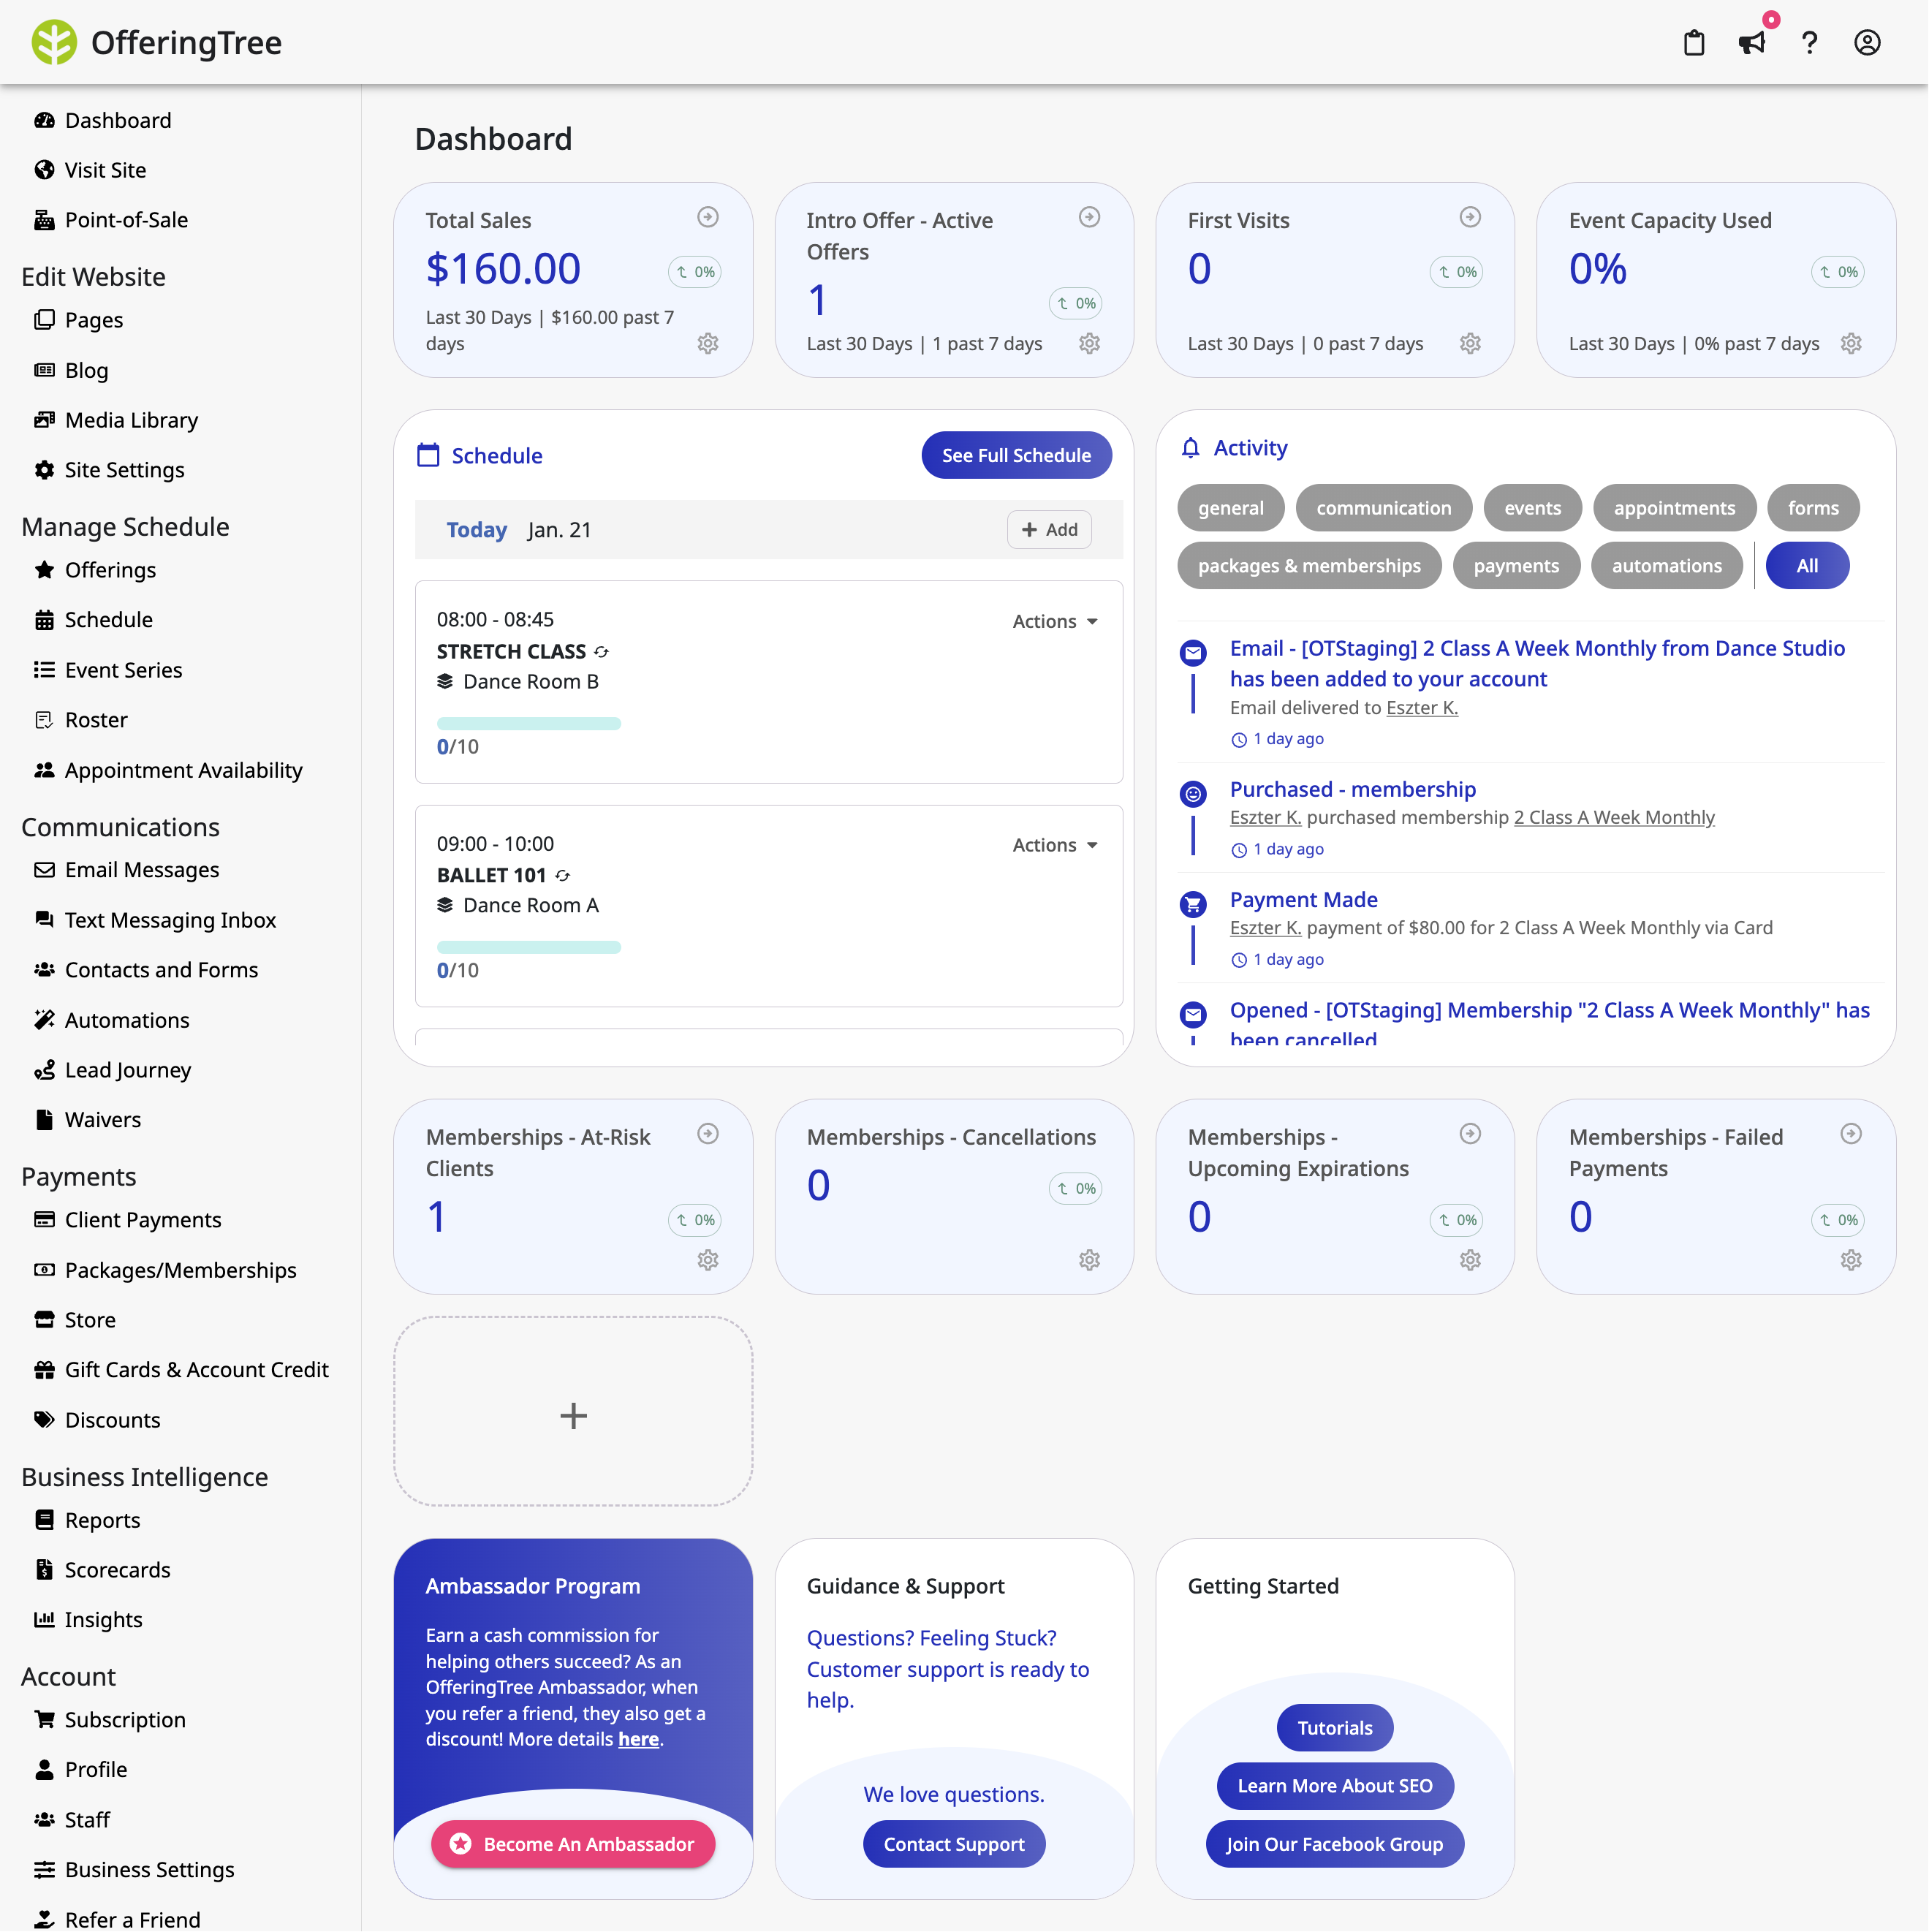Open Gift Cards & Account Credit
This screenshot has width=1929, height=1932.
(x=196, y=1370)
